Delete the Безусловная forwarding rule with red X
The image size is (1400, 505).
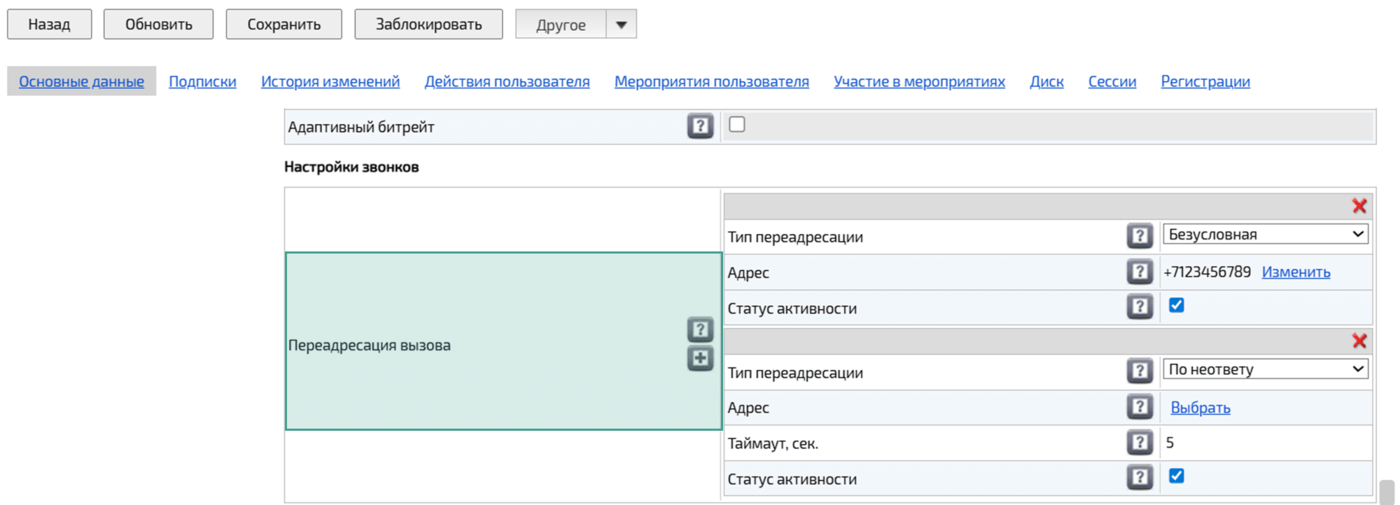pyautogui.click(x=1359, y=206)
